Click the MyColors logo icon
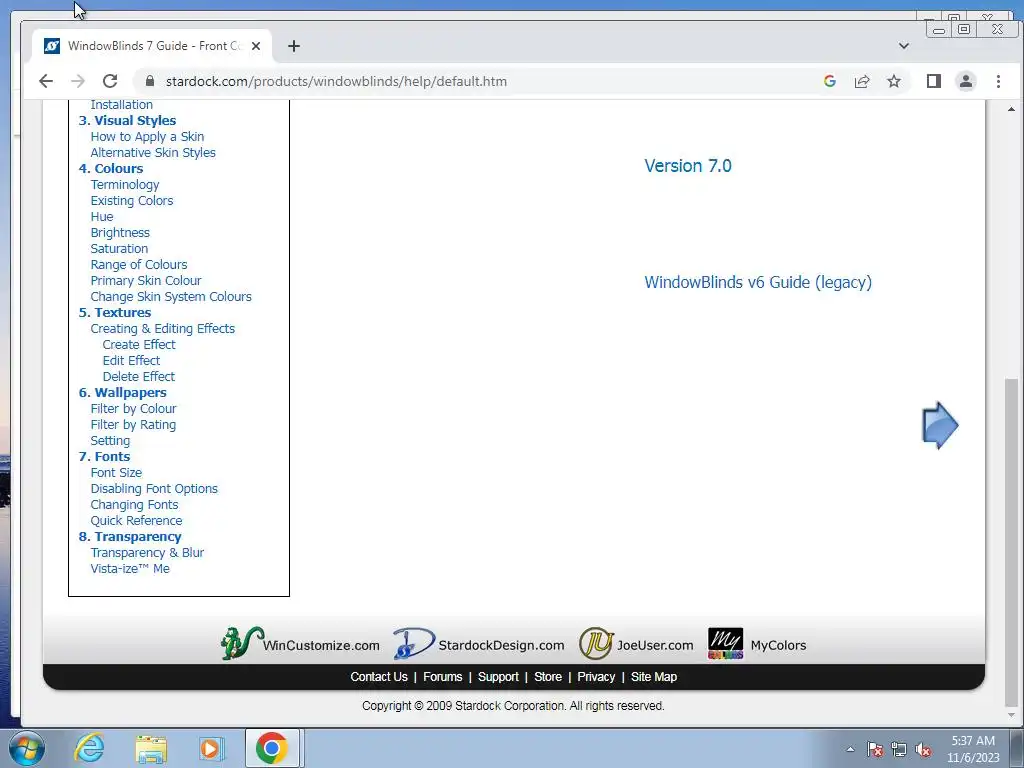1024x768 pixels. click(x=725, y=643)
